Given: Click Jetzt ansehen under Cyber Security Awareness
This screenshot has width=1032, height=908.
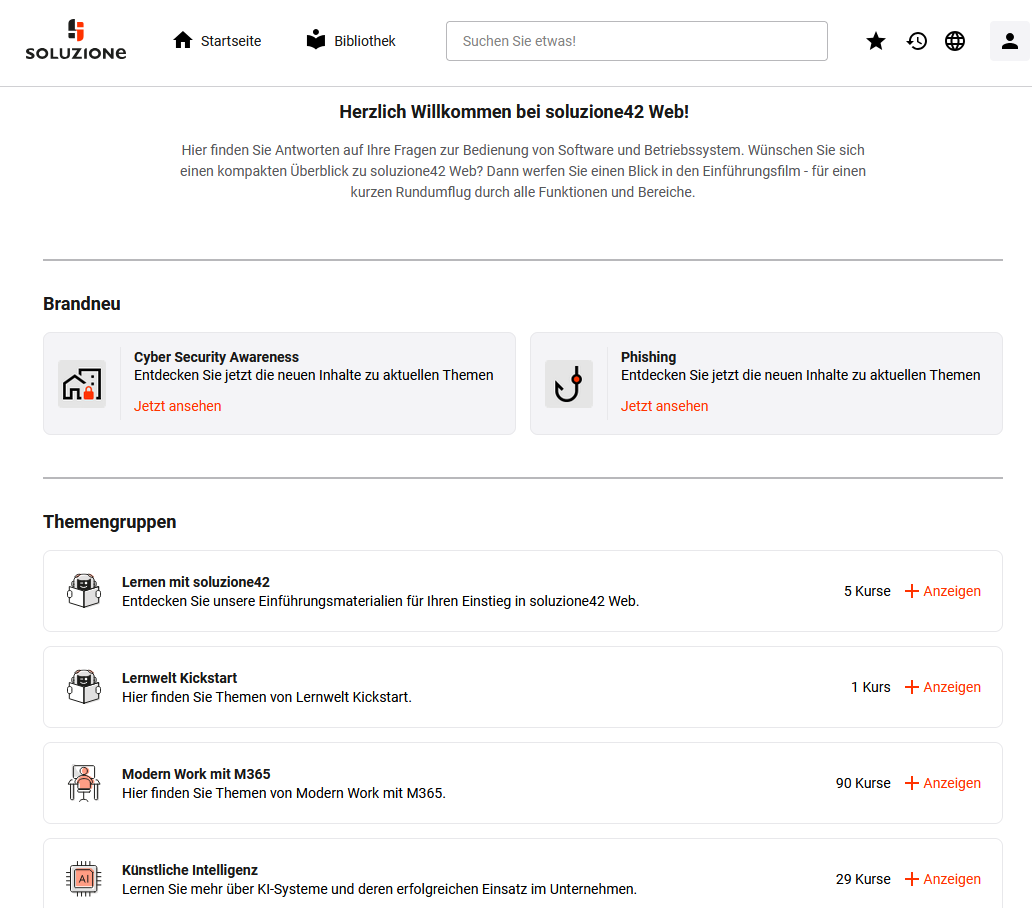Looking at the screenshot, I should click(178, 406).
